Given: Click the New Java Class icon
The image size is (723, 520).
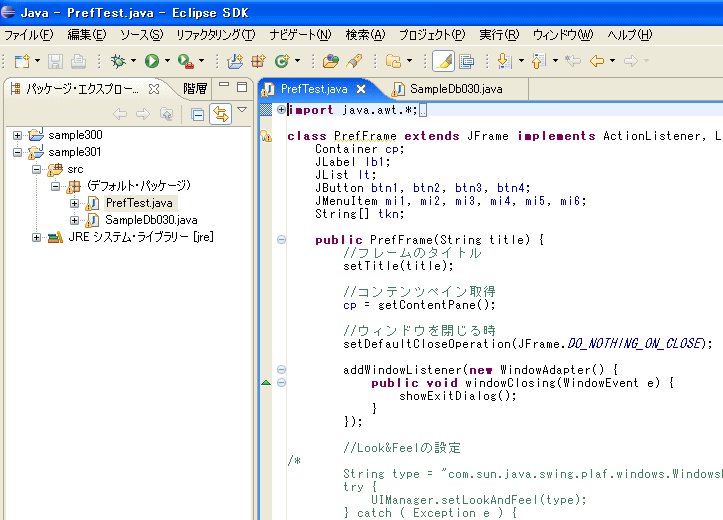Looking at the screenshot, I should pyautogui.click(x=282, y=61).
